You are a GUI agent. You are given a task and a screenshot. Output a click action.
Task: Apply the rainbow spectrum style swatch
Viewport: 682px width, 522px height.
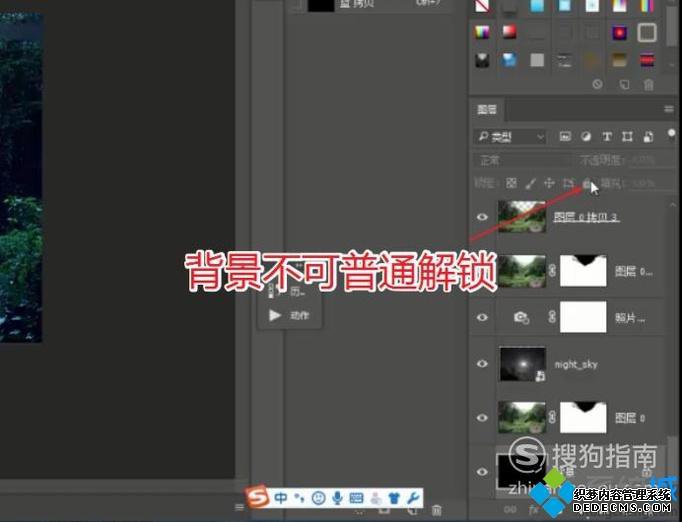click(482, 32)
